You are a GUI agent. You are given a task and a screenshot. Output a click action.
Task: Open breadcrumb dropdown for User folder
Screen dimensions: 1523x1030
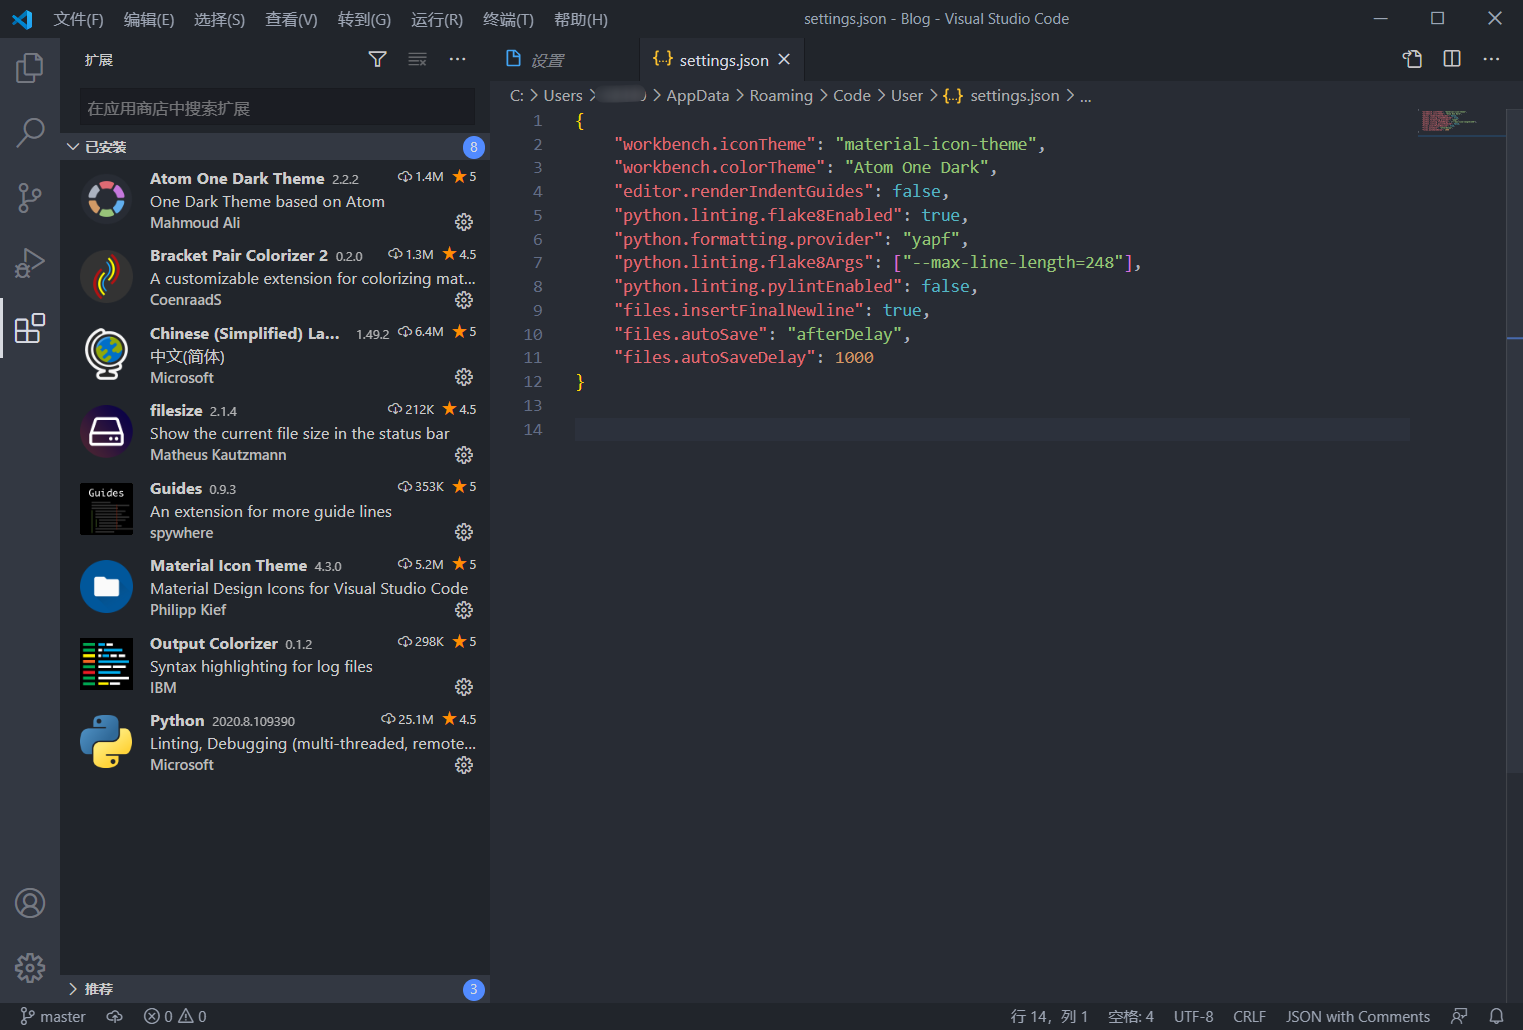907,96
